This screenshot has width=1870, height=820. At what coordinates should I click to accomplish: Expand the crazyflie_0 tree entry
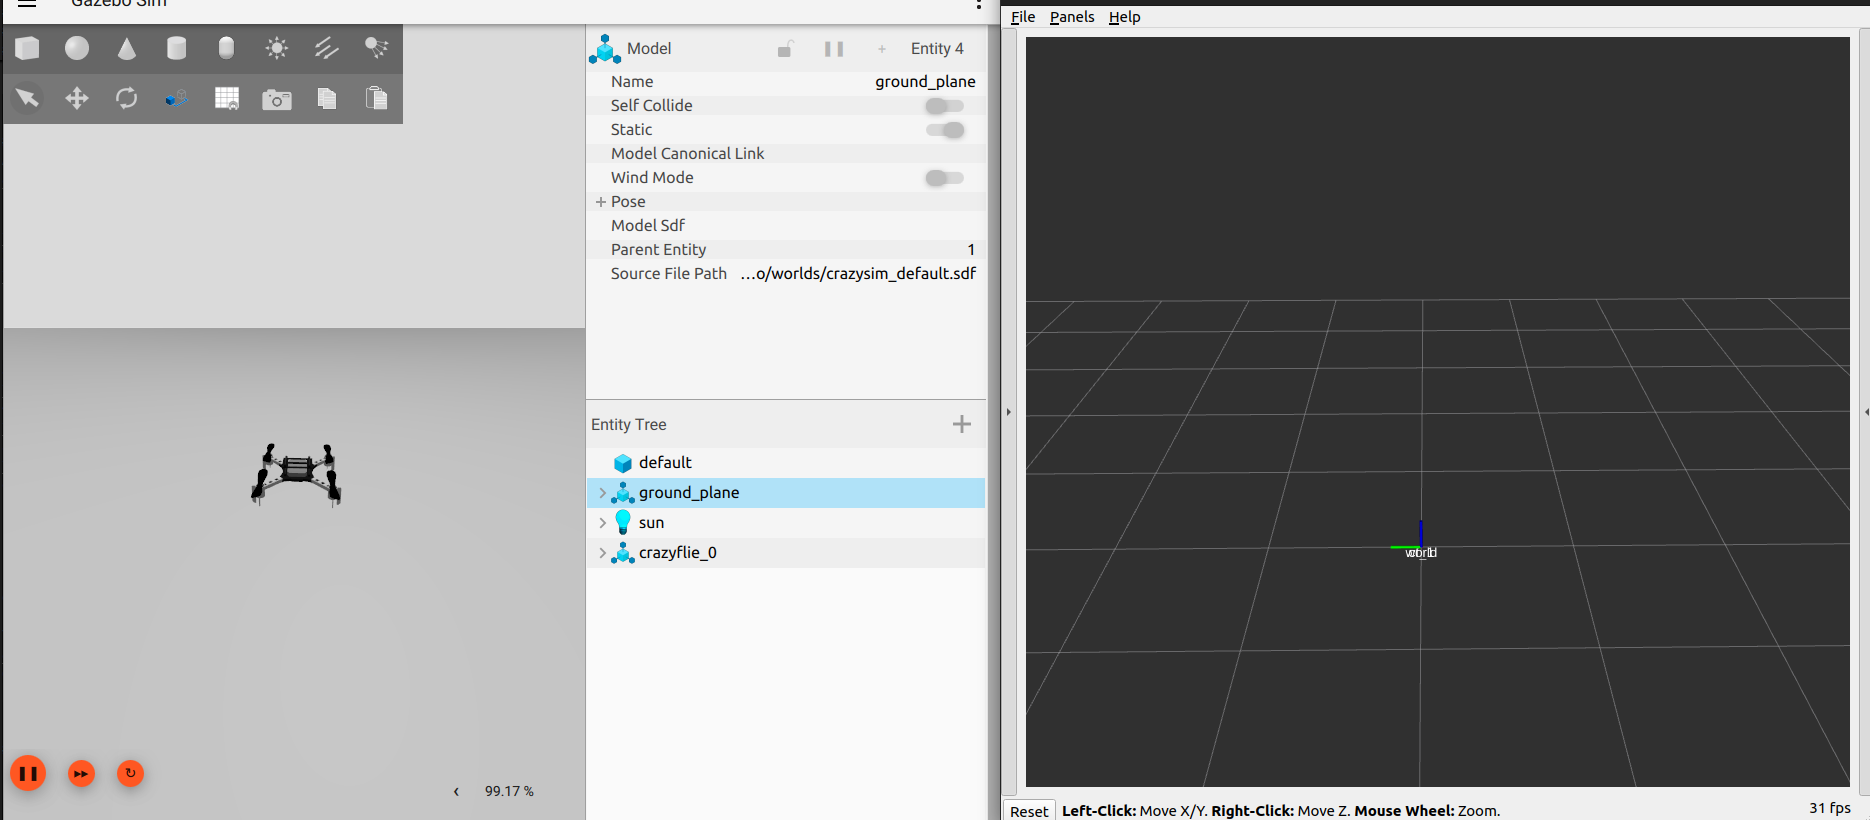[602, 553]
